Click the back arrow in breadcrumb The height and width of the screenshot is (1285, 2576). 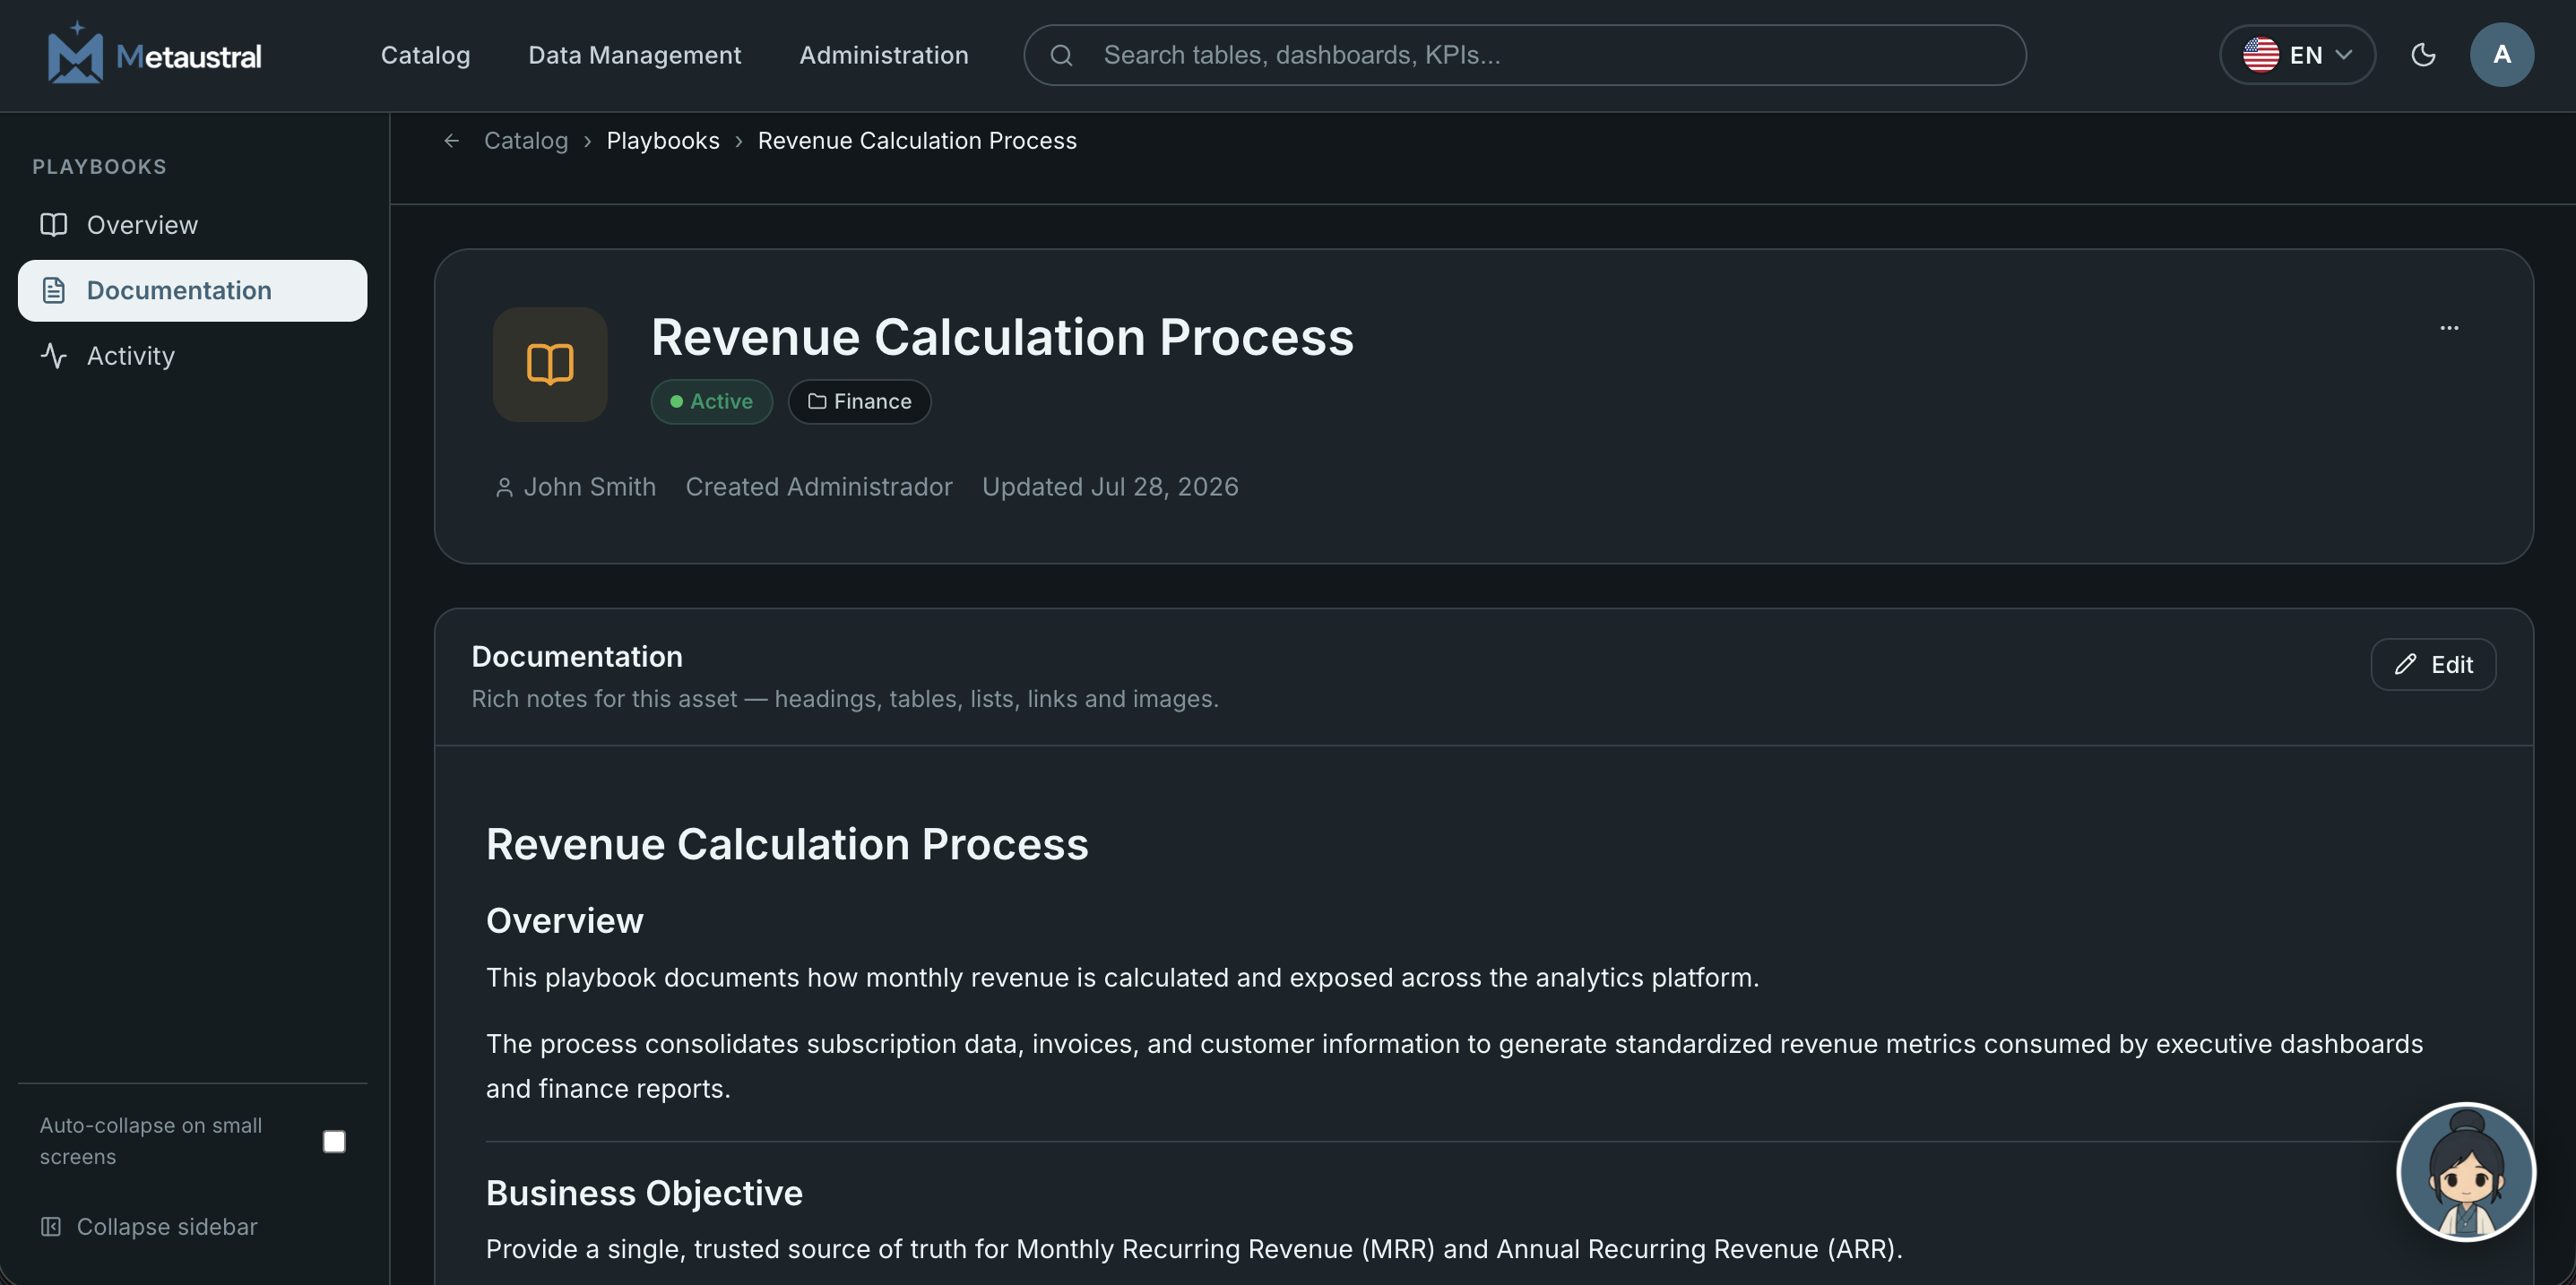[452, 141]
